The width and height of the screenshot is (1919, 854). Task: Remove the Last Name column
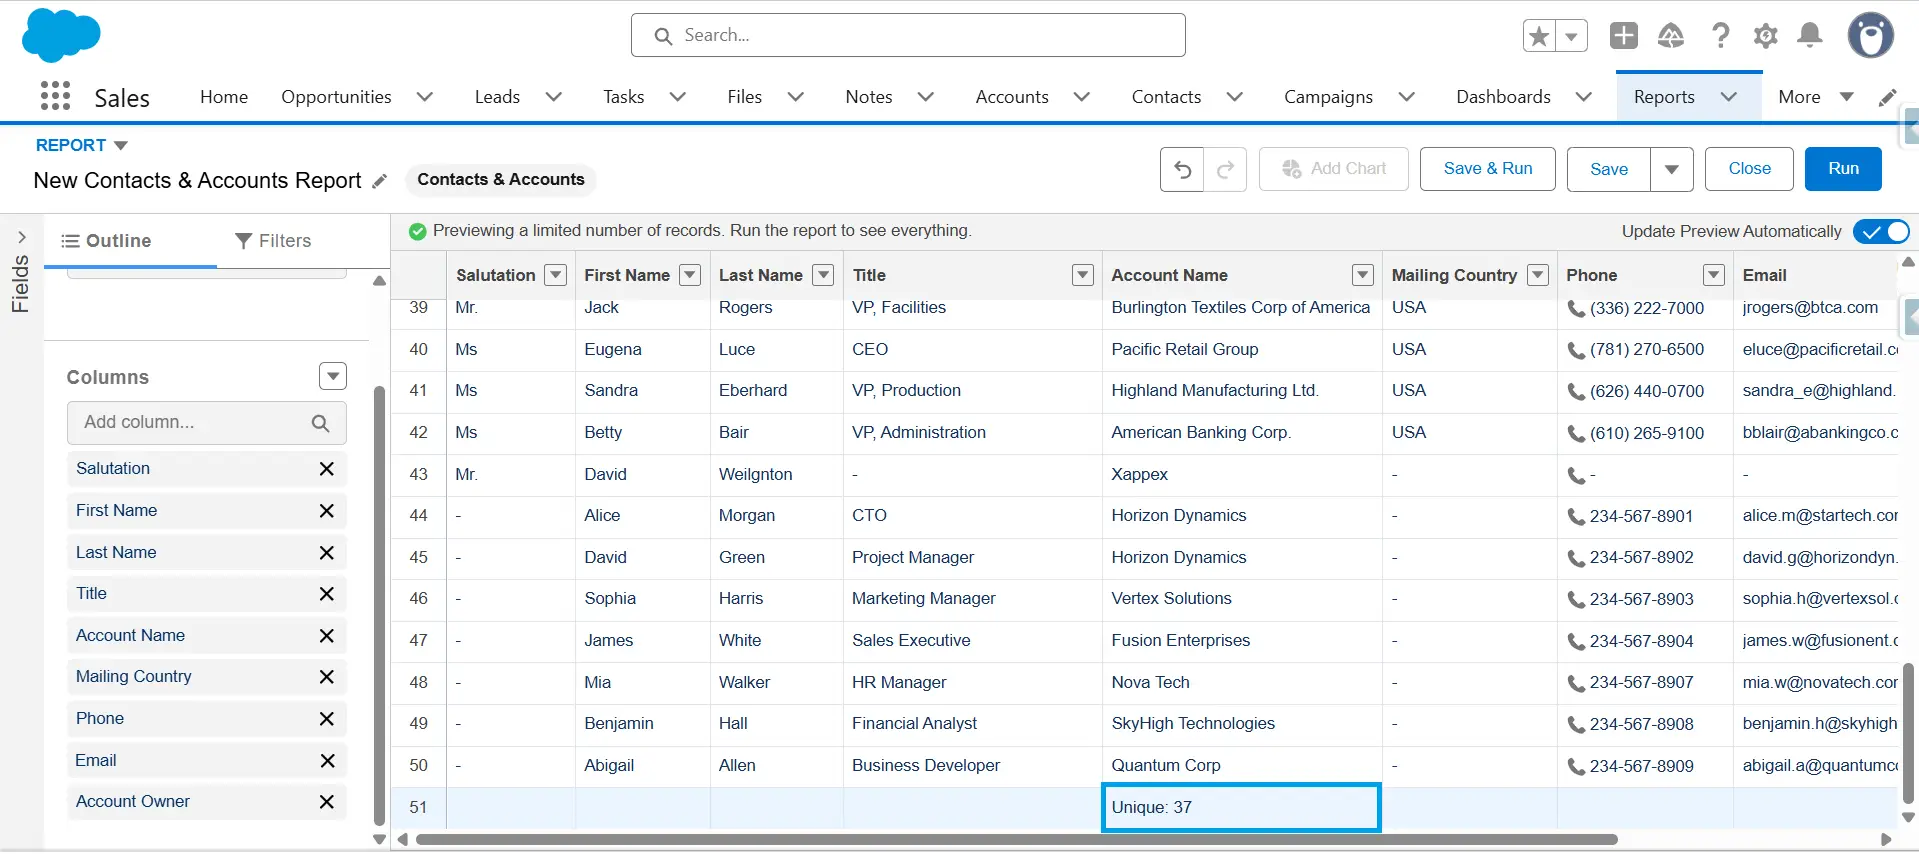tap(326, 552)
